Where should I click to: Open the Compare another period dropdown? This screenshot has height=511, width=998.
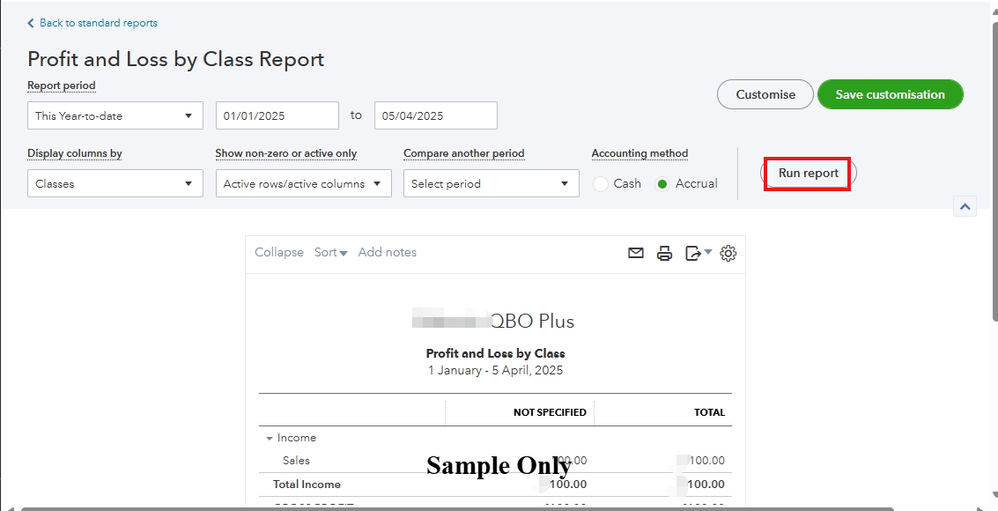pos(491,184)
